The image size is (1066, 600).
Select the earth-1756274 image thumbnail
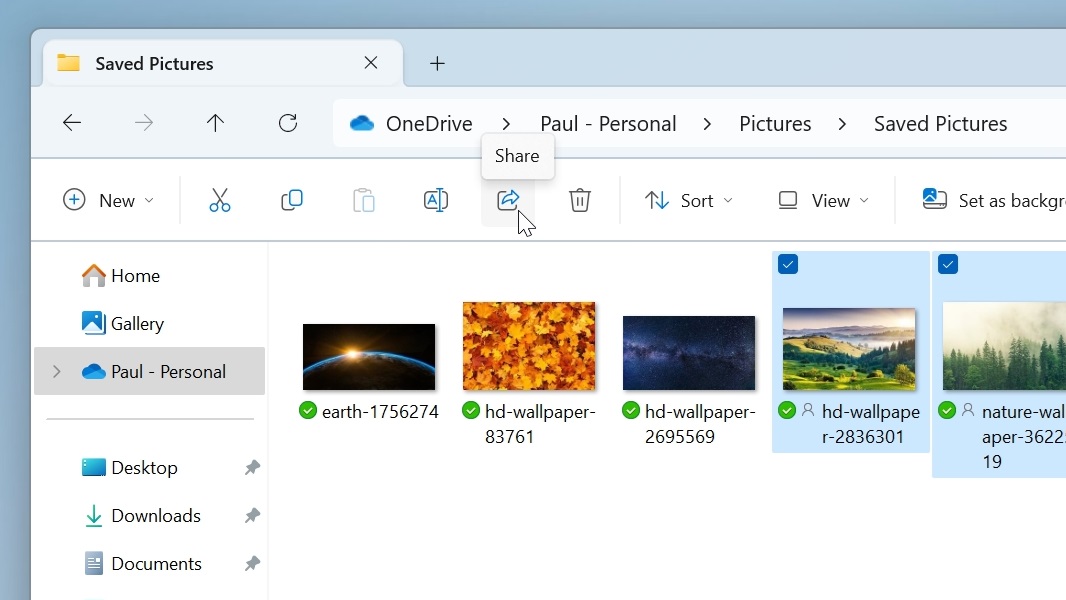369,357
